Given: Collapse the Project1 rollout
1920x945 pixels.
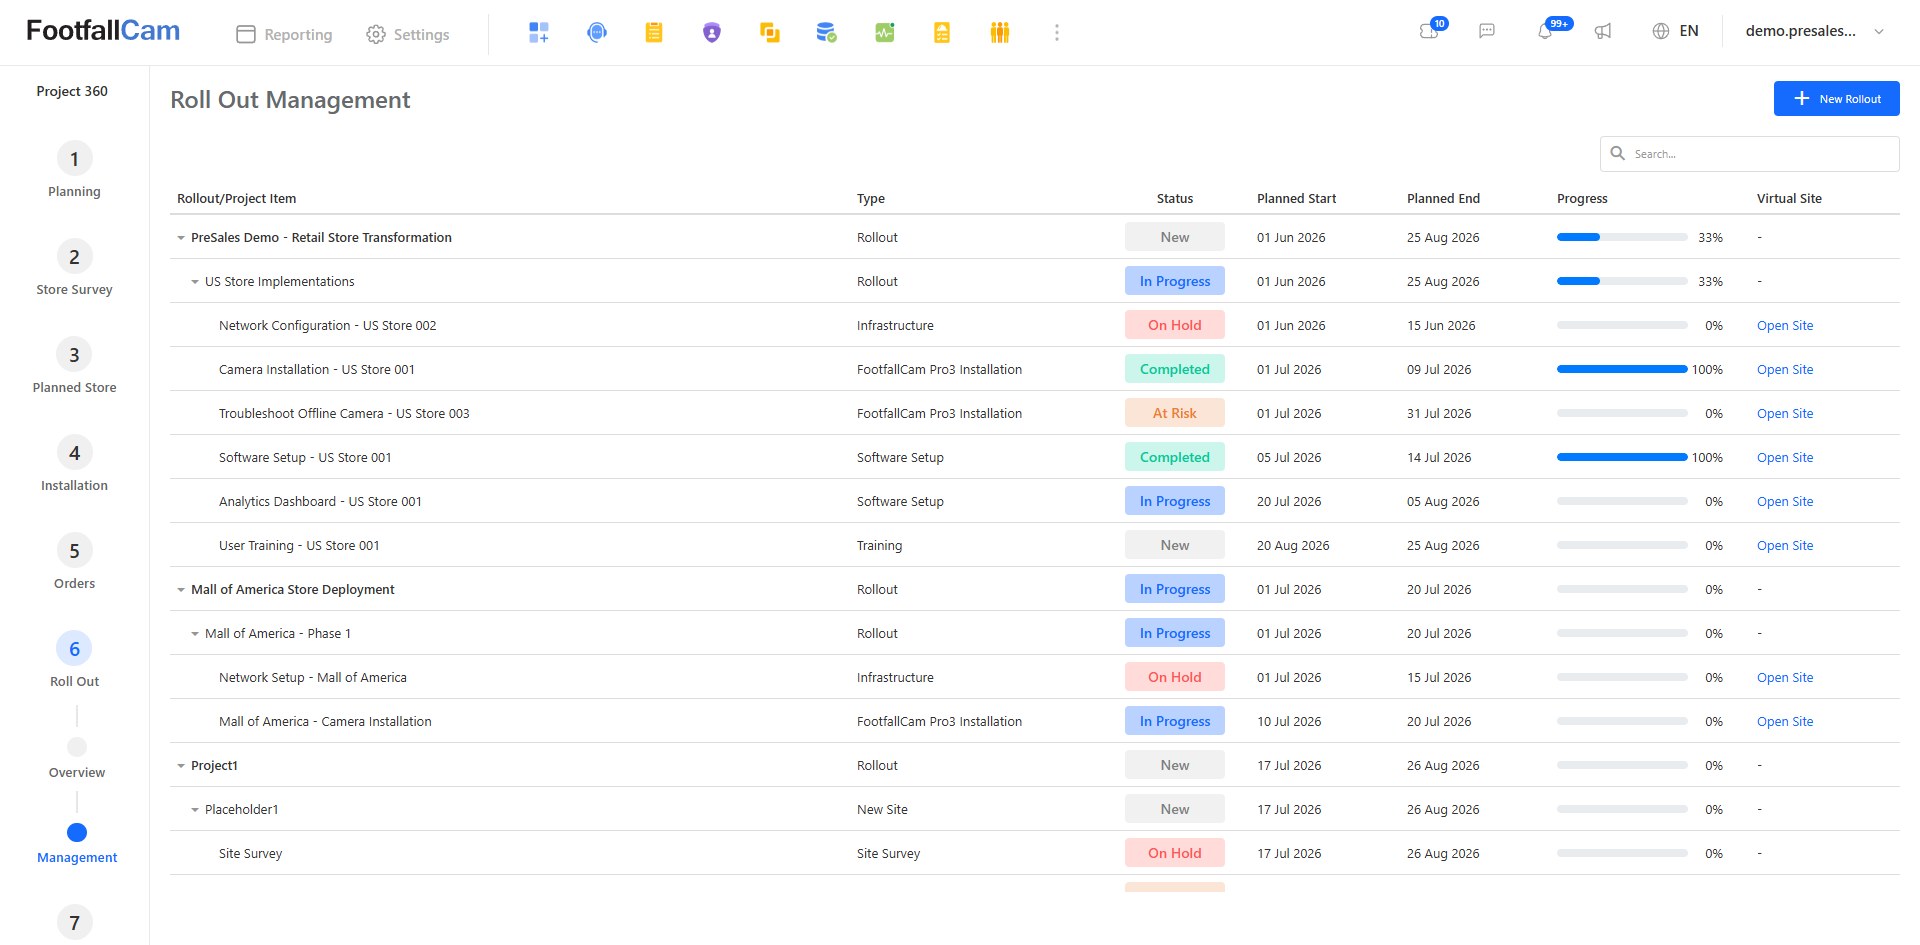Looking at the screenshot, I should pos(181,766).
